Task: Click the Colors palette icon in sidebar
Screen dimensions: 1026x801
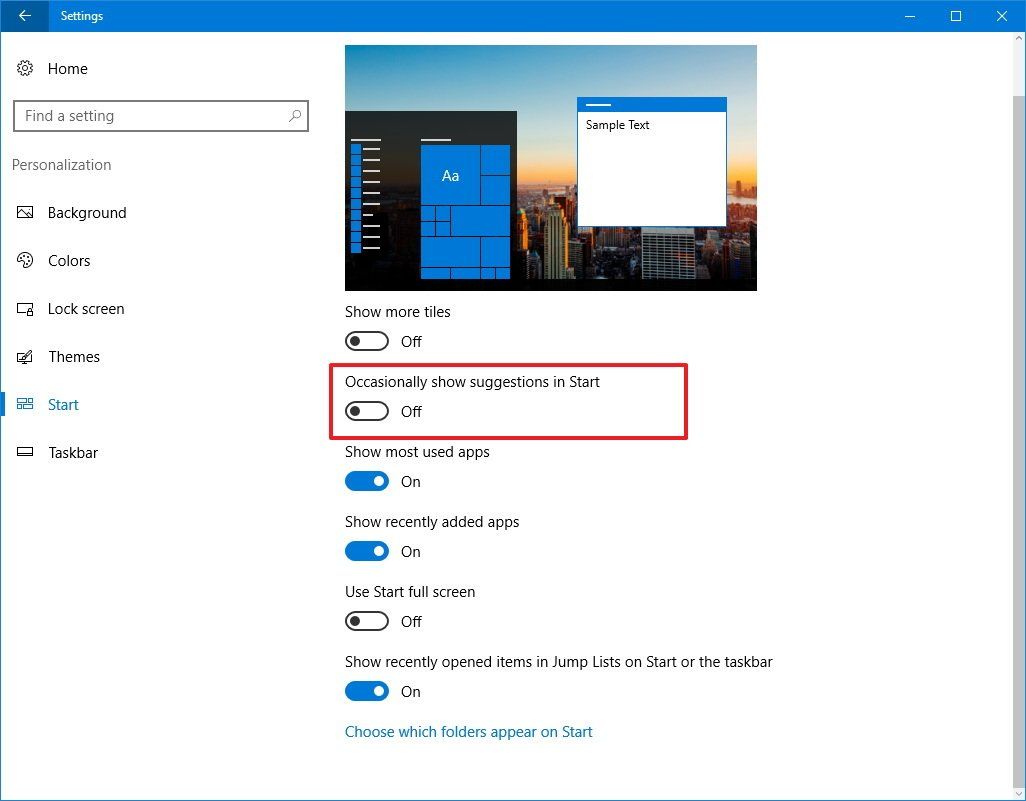Action: [25, 260]
